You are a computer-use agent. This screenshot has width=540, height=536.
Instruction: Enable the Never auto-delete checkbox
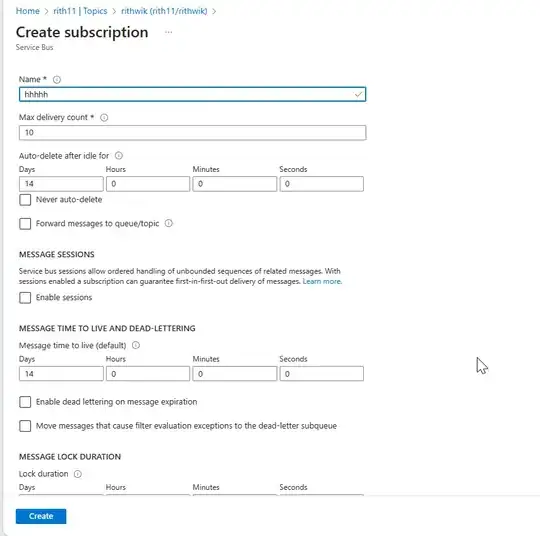(25, 200)
